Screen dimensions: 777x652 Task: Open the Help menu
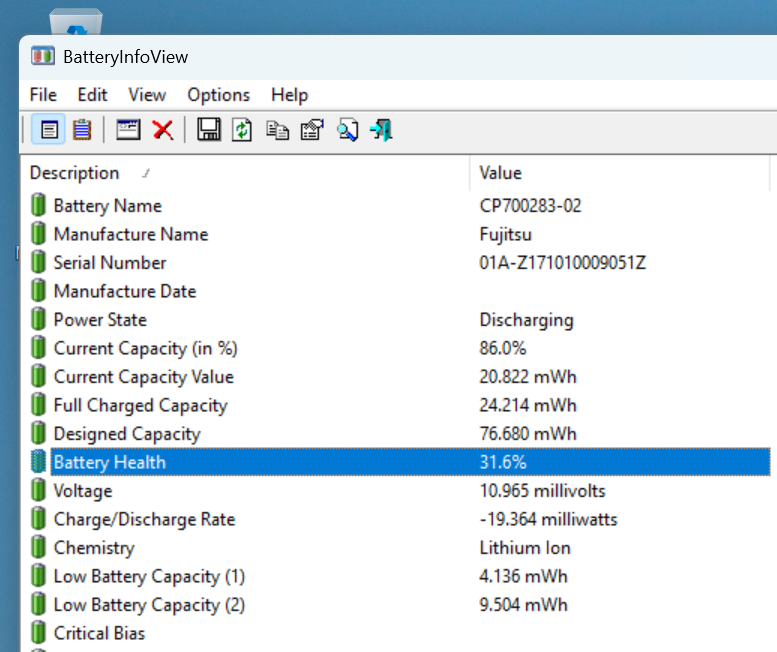289,95
